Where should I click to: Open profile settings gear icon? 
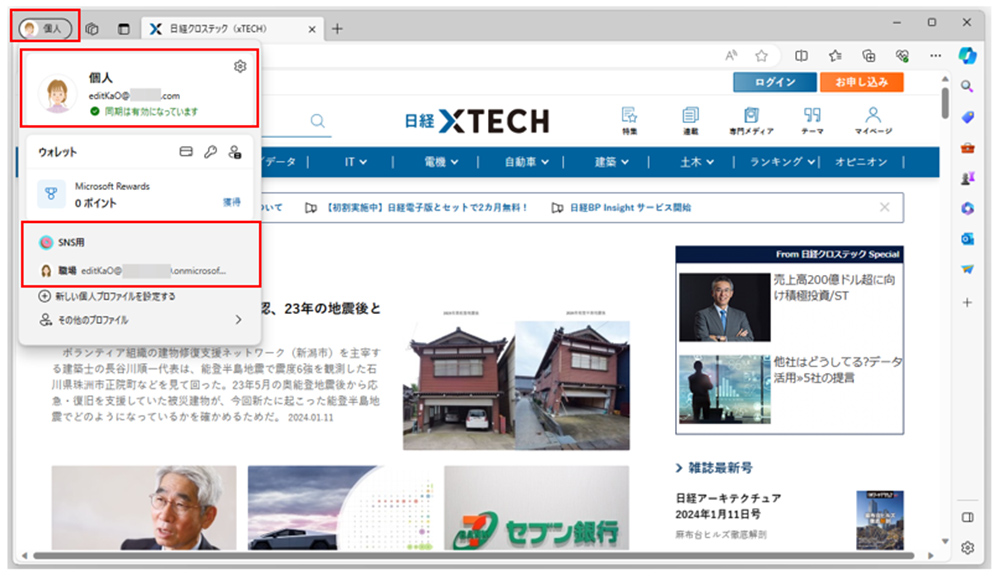240,67
